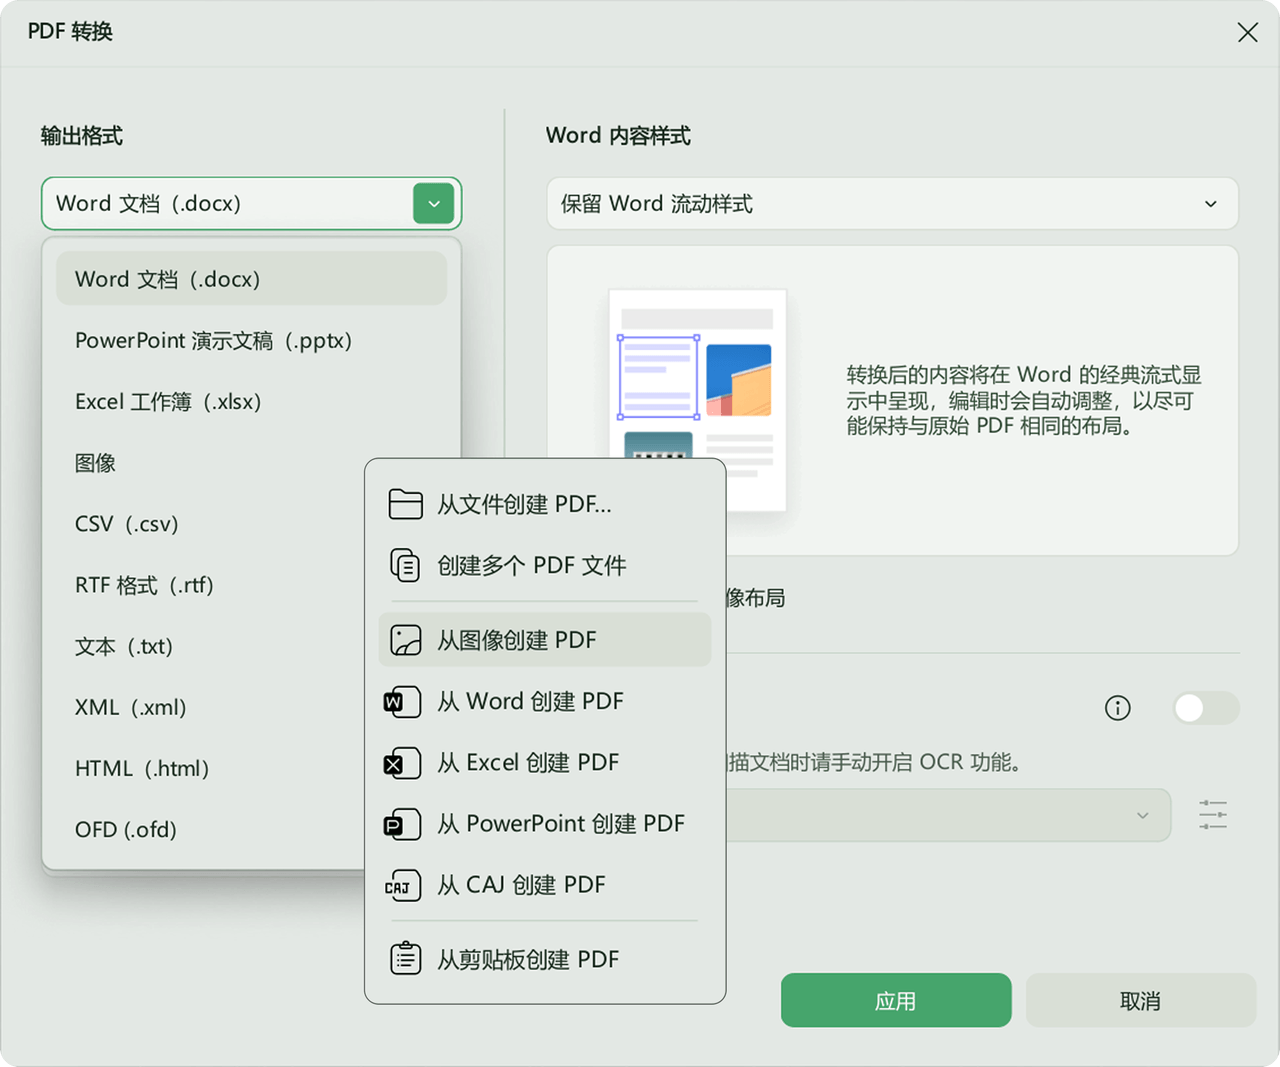Select 从文件创建 PDF menu icon
Image resolution: width=1280 pixels, height=1067 pixels.
[405, 504]
